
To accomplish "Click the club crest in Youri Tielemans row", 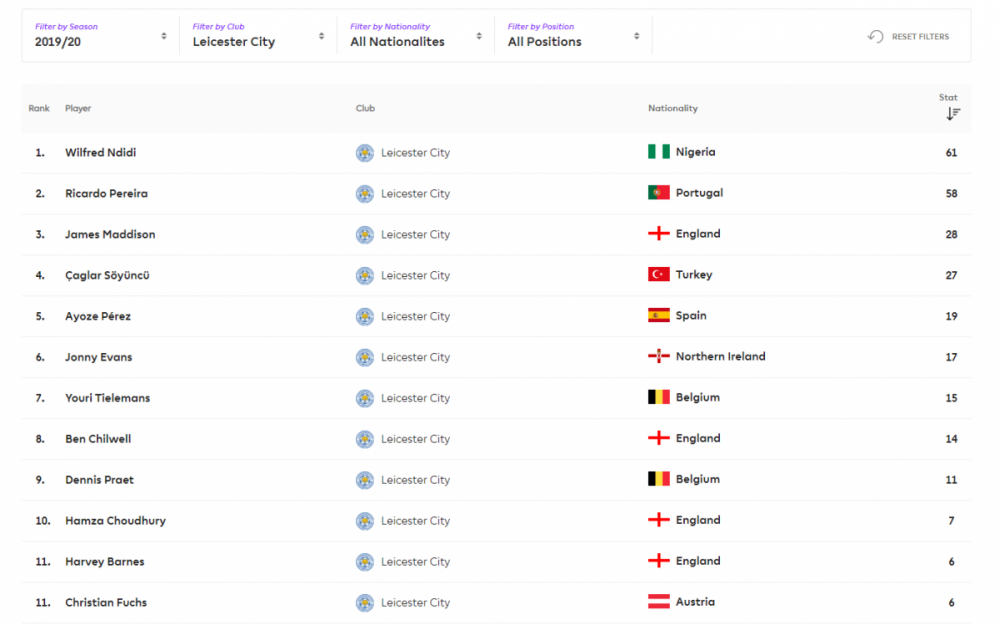I will pyautogui.click(x=365, y=398).
